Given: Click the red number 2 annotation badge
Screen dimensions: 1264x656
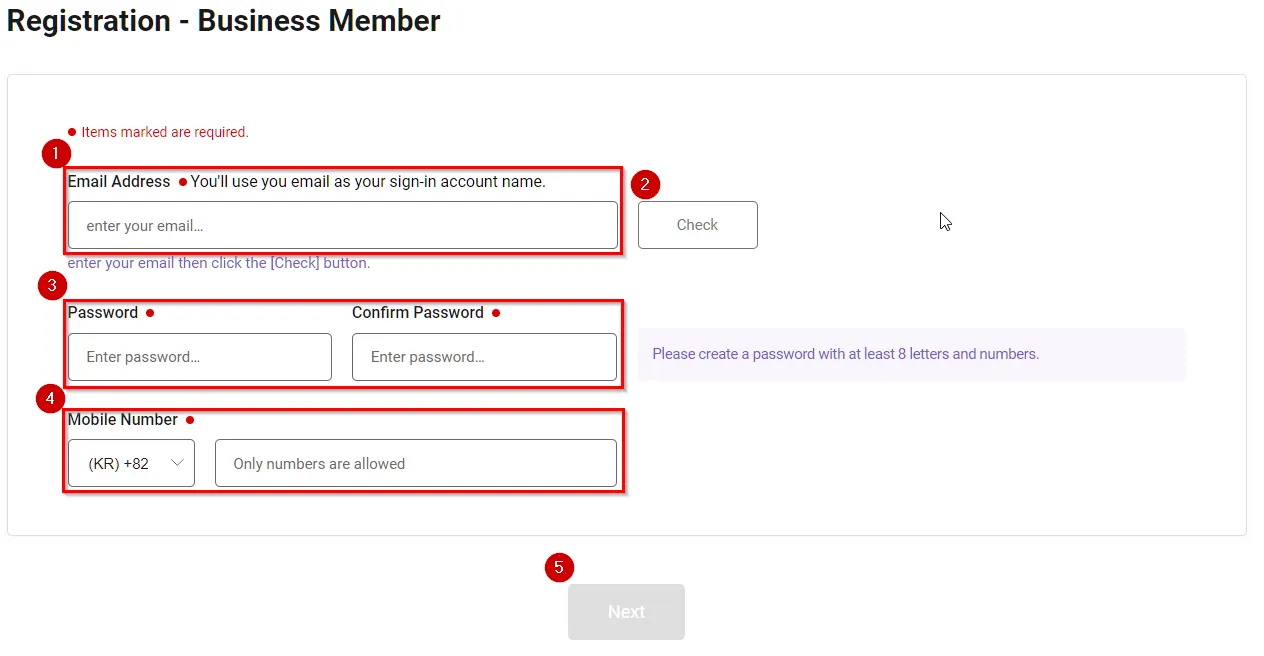Looking at the screenshot, I should [645, 184].
